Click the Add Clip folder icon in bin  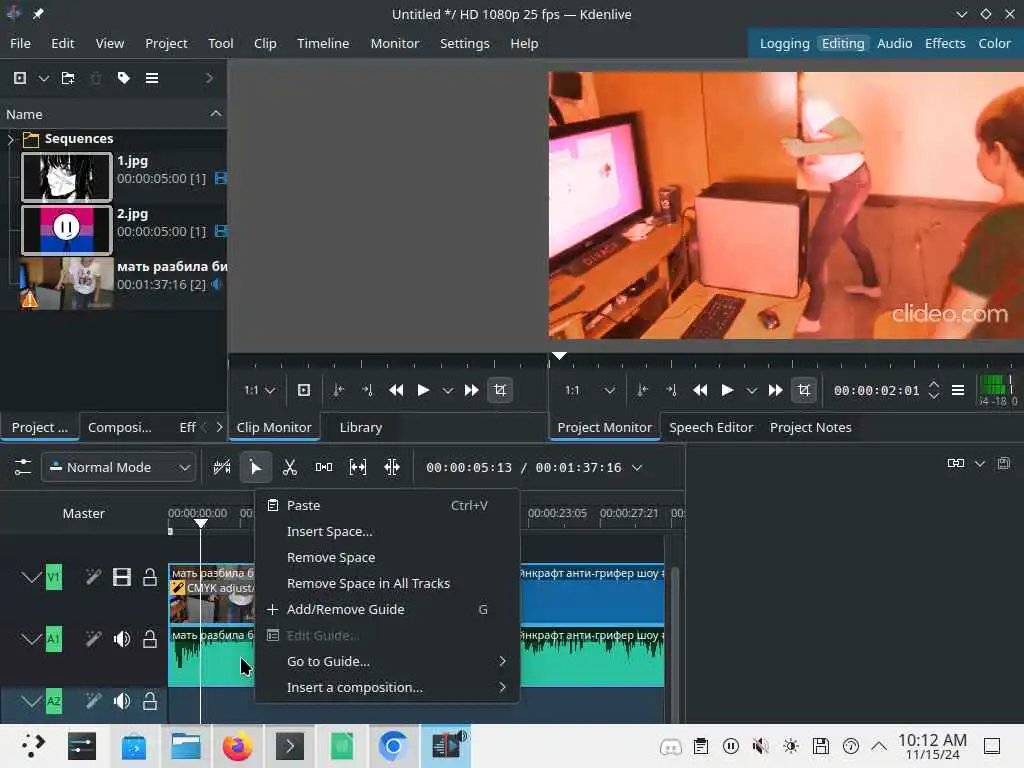68,78
